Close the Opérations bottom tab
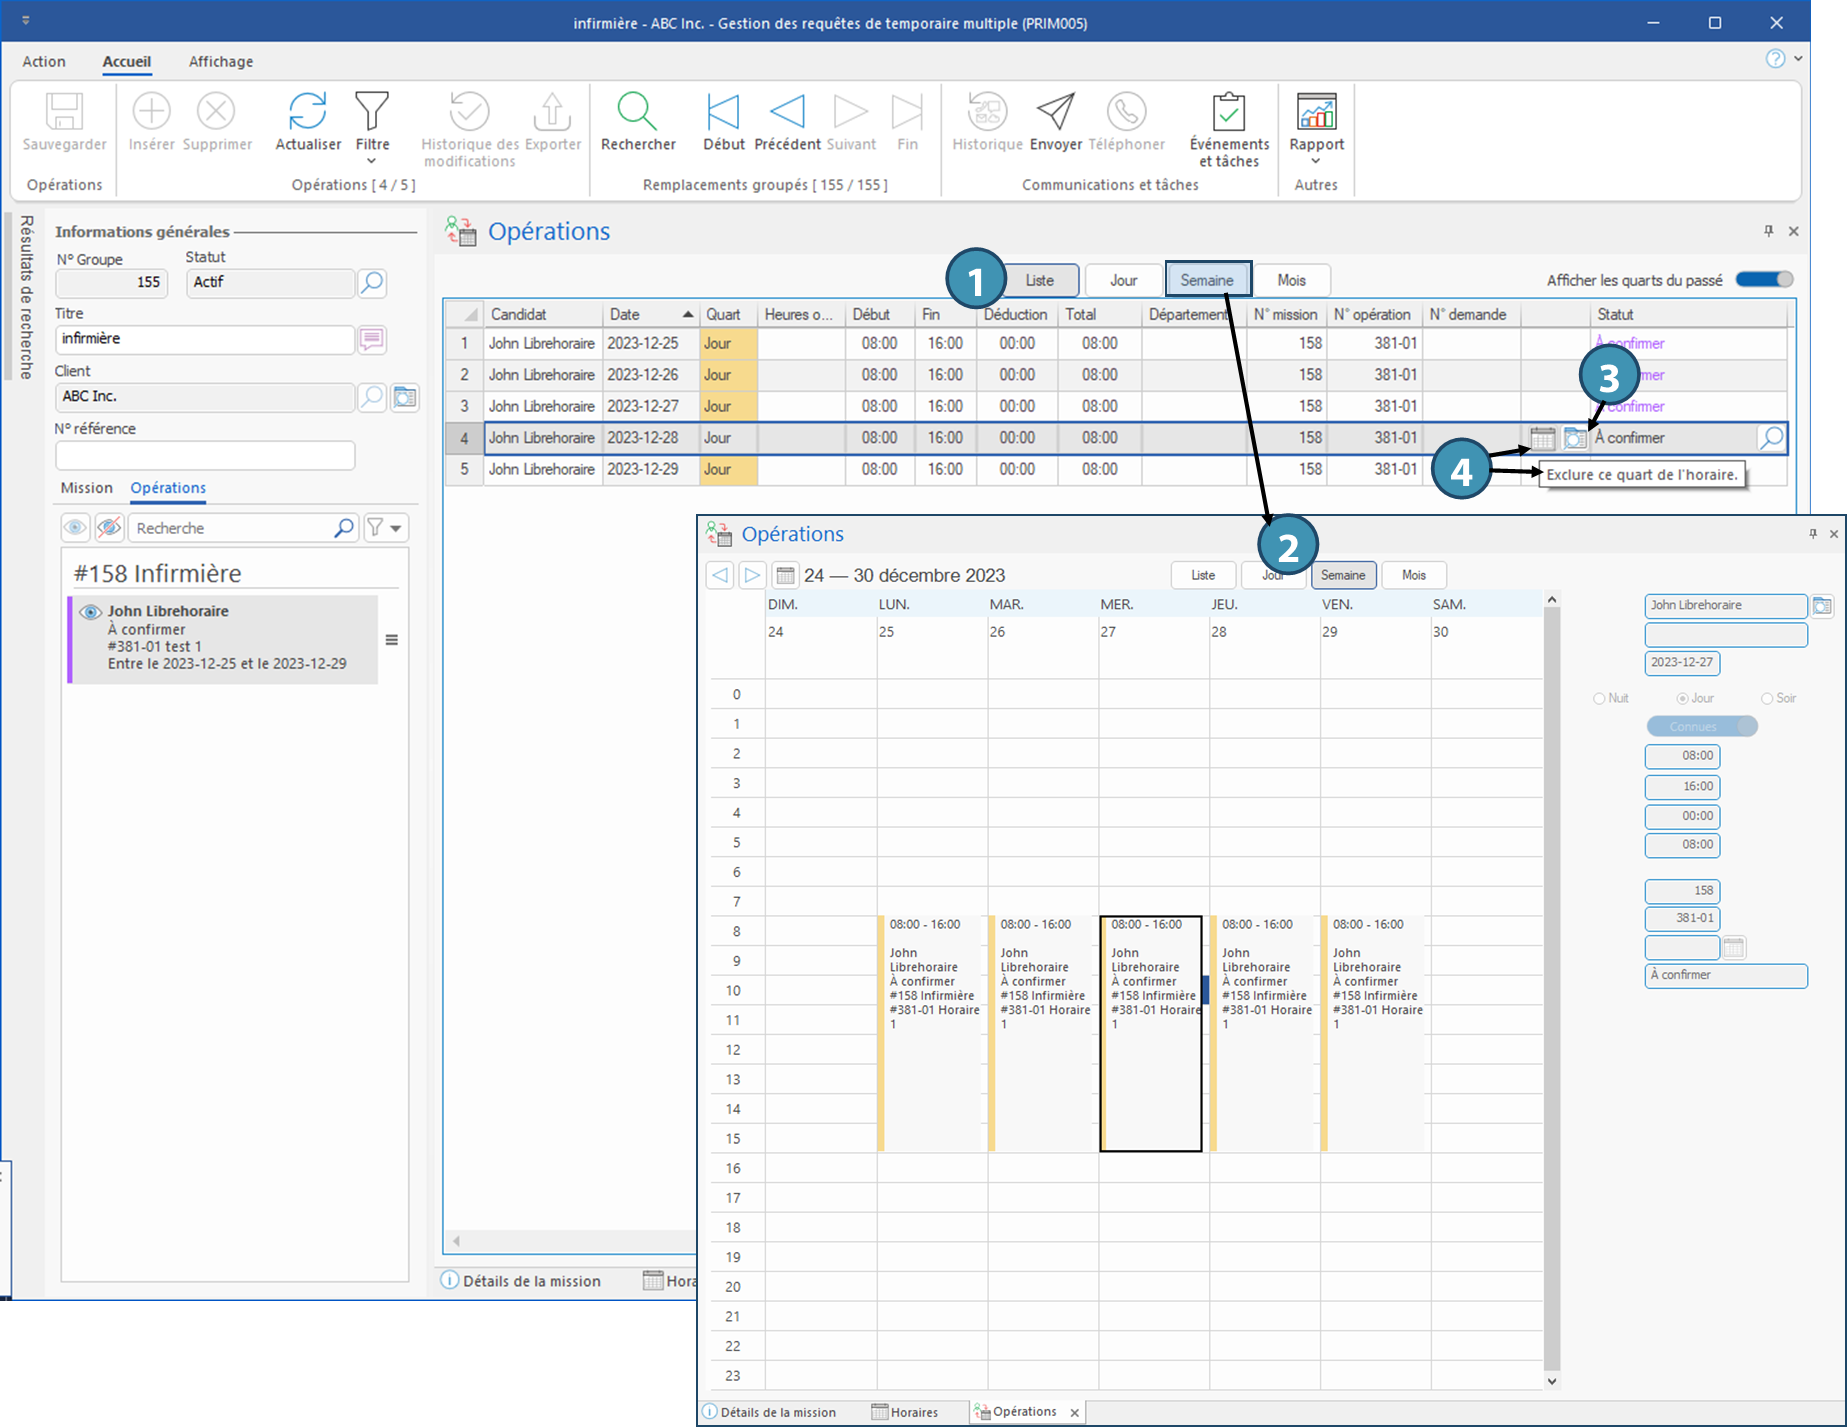 tap(1075, 1413)
